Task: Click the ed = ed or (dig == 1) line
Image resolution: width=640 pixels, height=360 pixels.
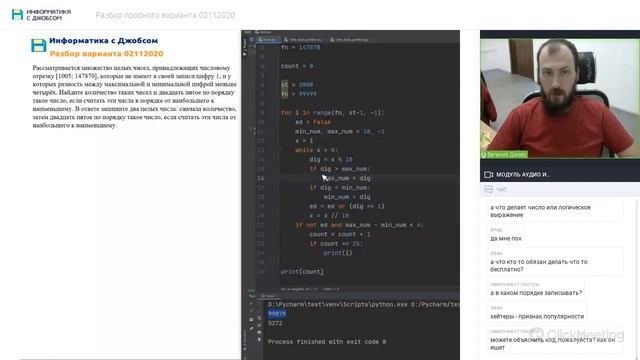Action: (347, 207)
